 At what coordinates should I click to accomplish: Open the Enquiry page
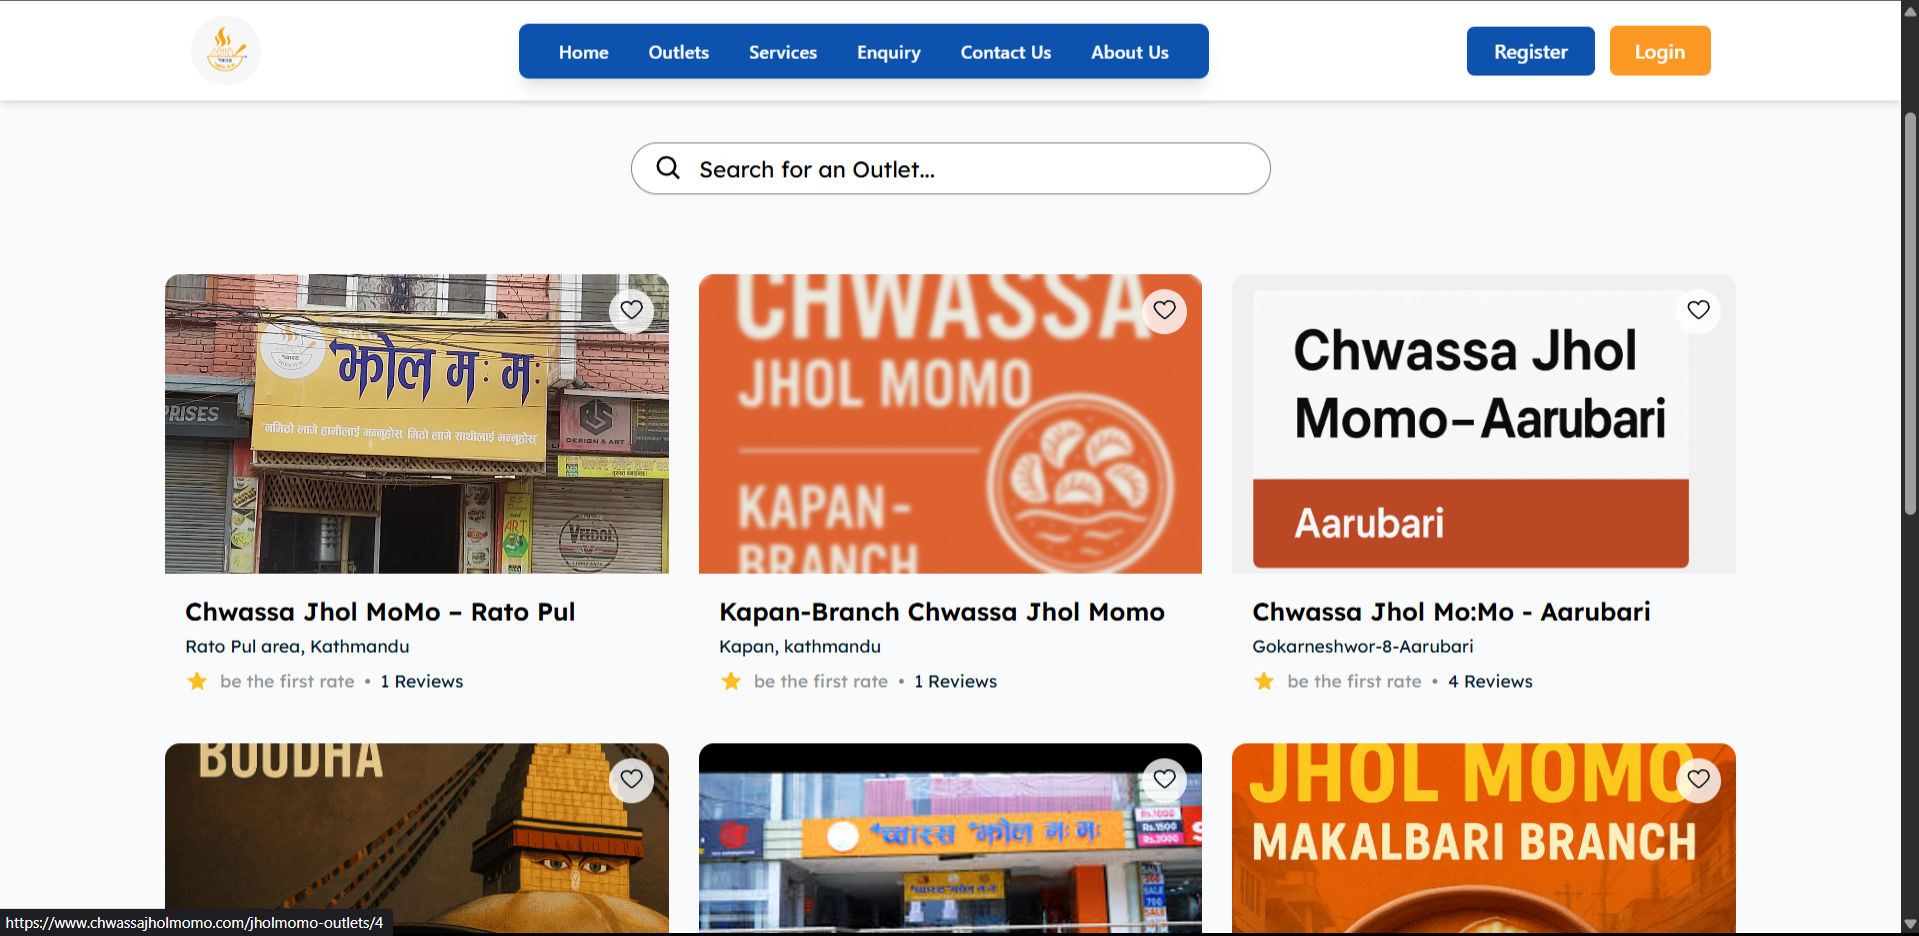pyautogui.click(x=888, y=52)
